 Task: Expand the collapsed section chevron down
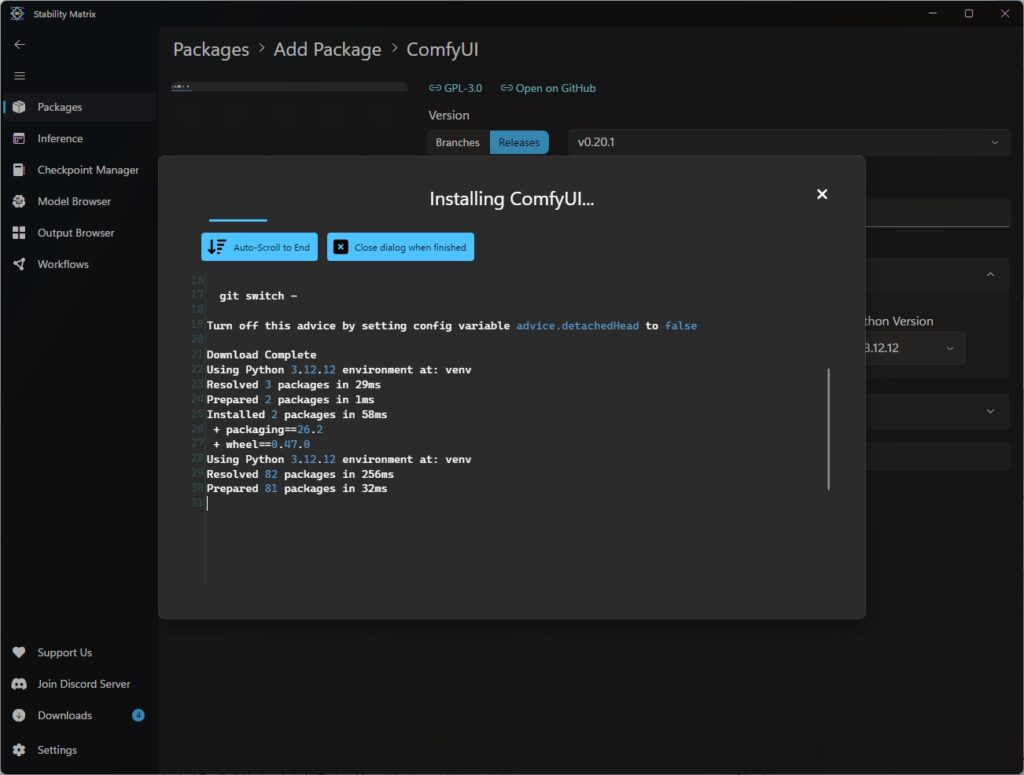coord(991,411)
